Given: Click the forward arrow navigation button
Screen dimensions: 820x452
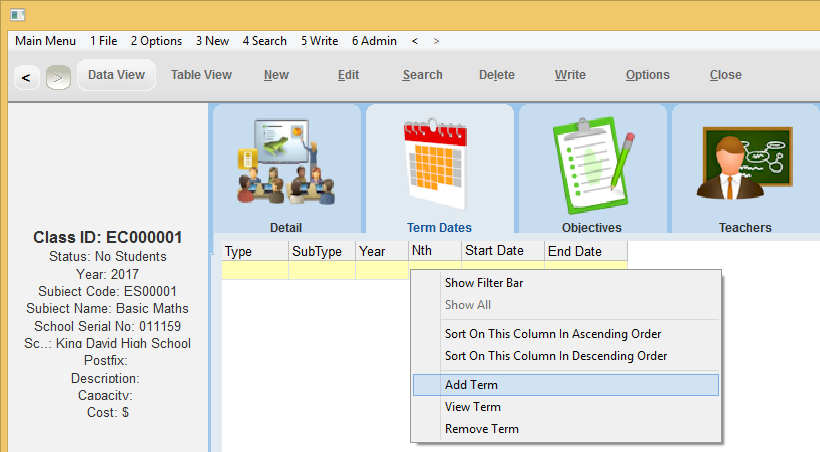Looking at the screenshot, I should tap(58, 76).
